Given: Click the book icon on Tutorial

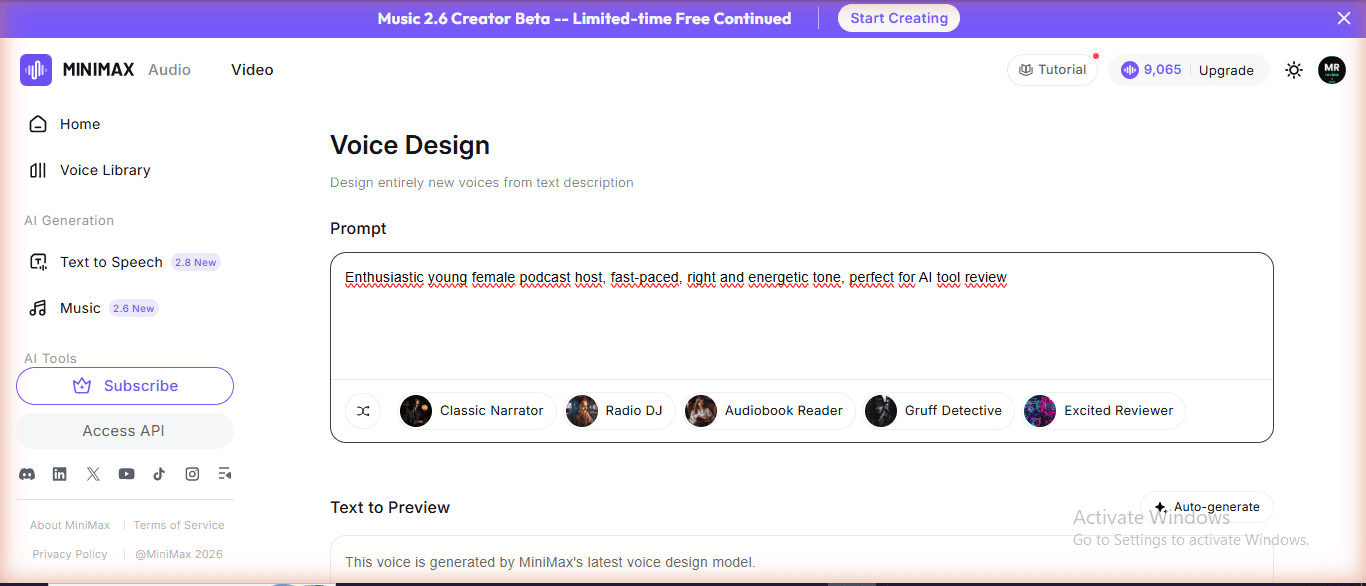Looking at the screenshot, I should (1025, 70).
